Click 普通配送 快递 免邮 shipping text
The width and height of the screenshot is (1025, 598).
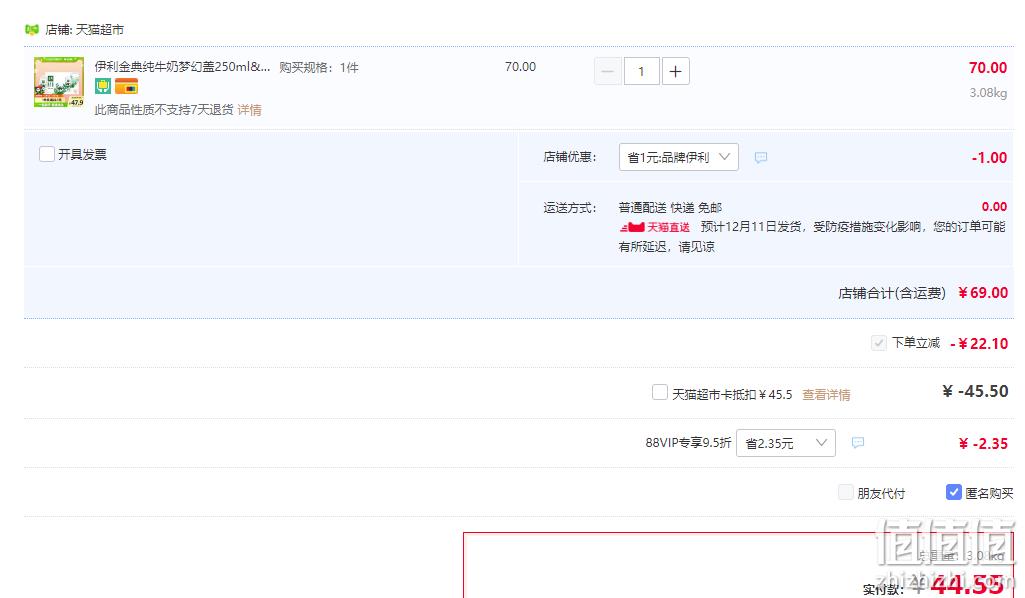pyautogui.click(x=670, y=208)
